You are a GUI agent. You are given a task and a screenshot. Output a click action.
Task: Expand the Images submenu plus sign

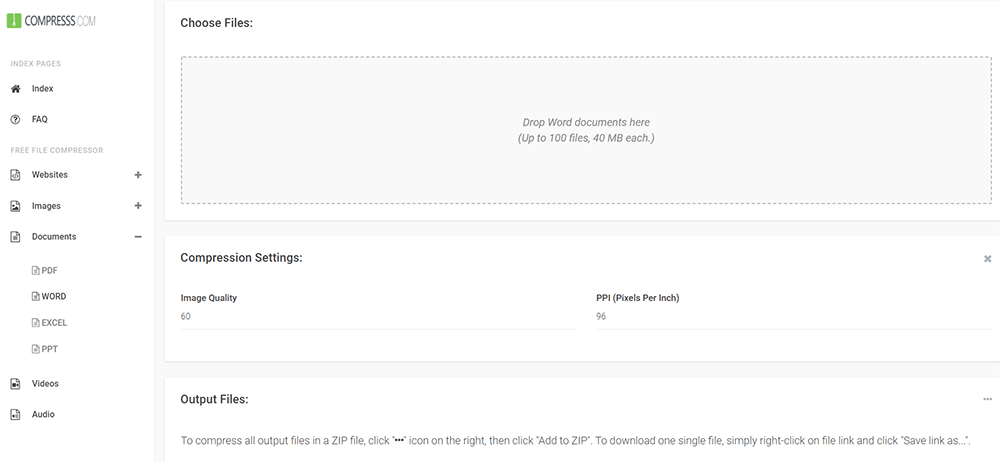(138, 206)
